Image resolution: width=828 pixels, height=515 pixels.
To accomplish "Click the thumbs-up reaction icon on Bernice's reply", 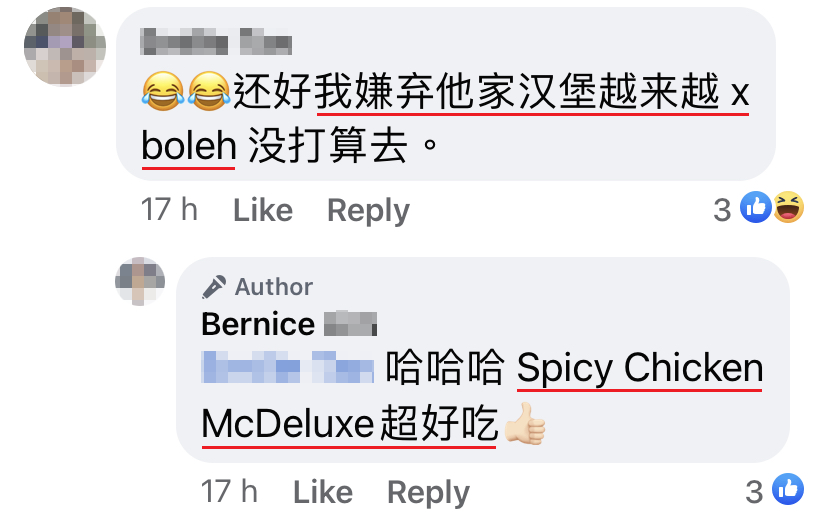I will pos(788,489).
